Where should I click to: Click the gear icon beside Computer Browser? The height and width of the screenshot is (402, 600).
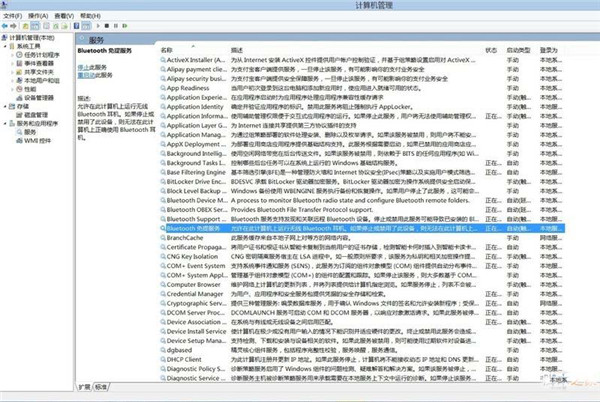click(x=163, y=285)
